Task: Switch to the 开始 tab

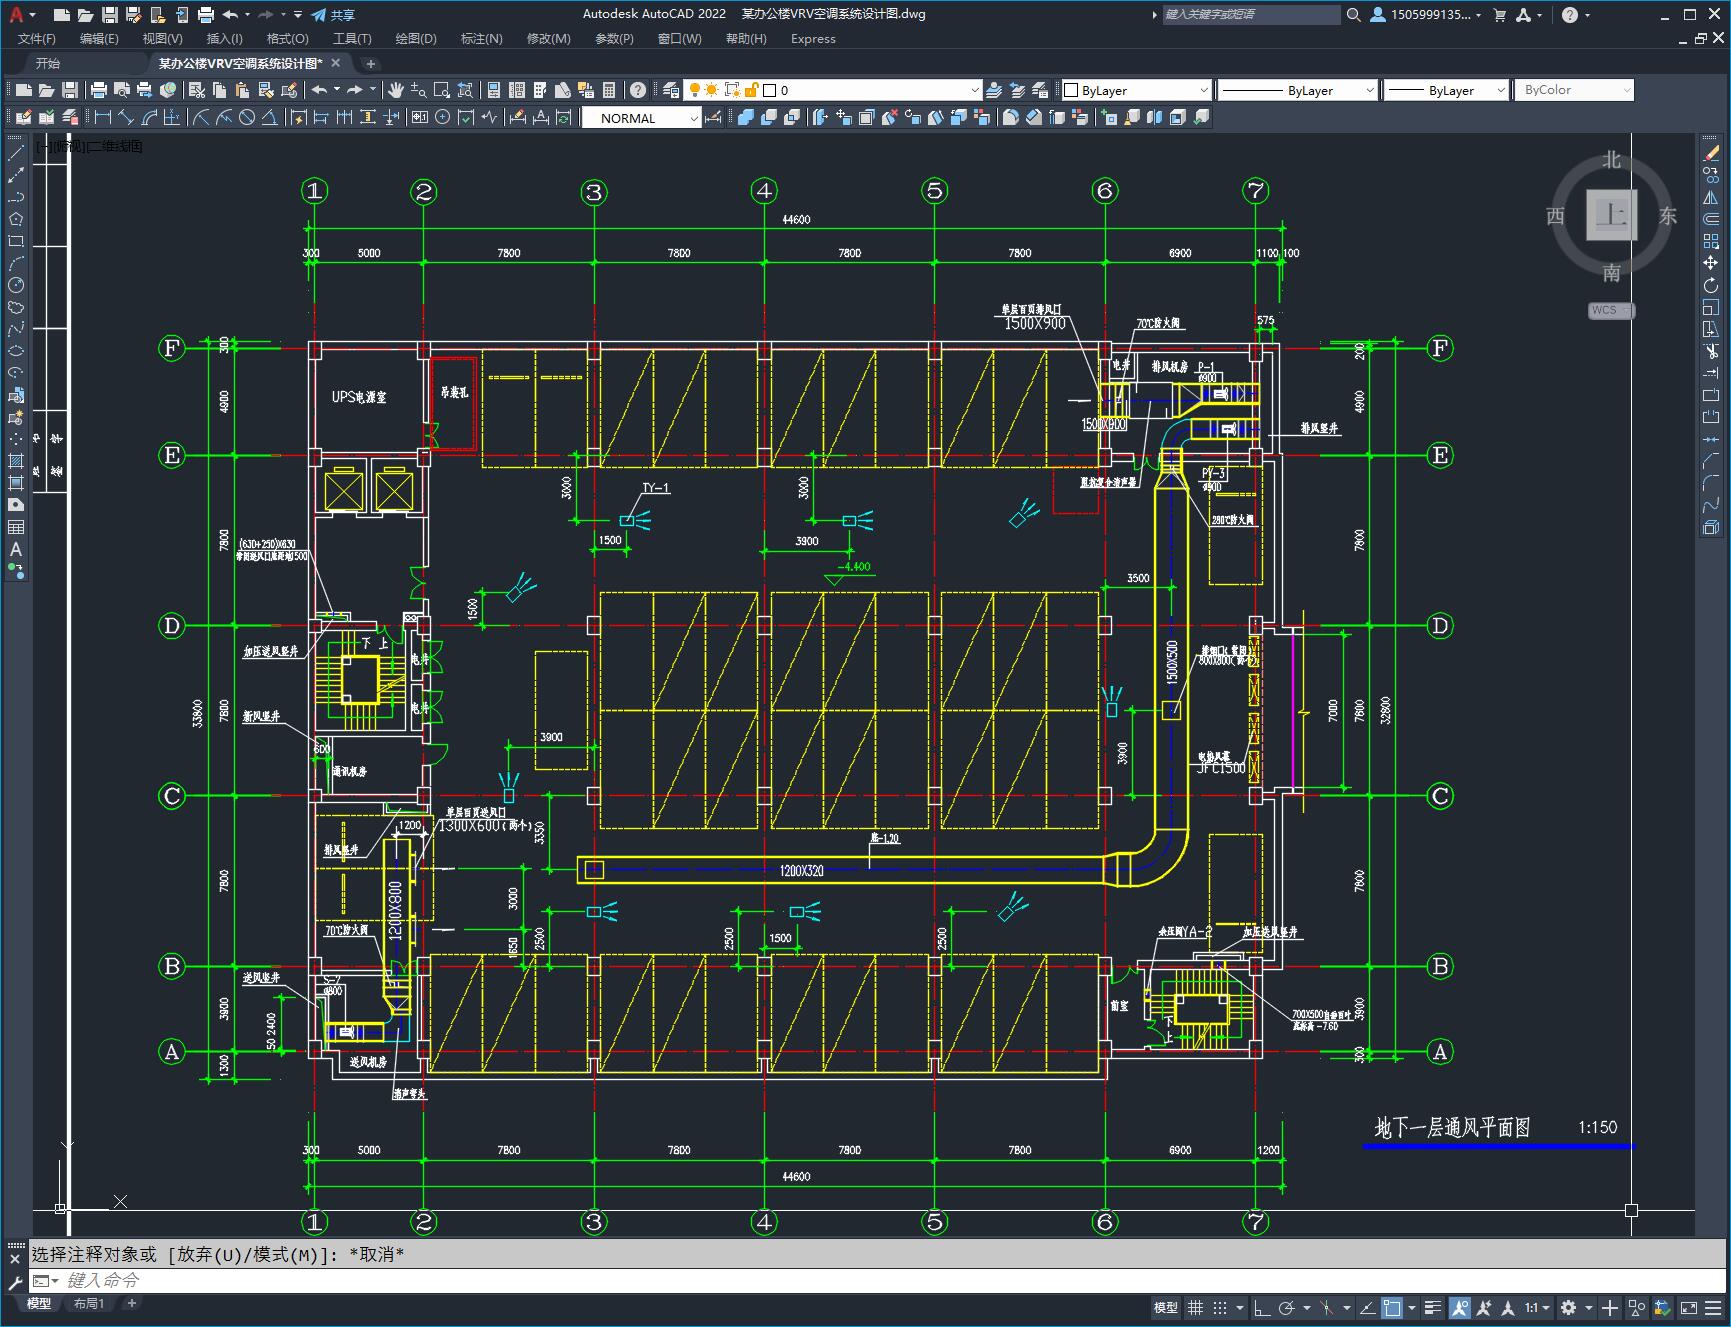Action: (47, 63)
